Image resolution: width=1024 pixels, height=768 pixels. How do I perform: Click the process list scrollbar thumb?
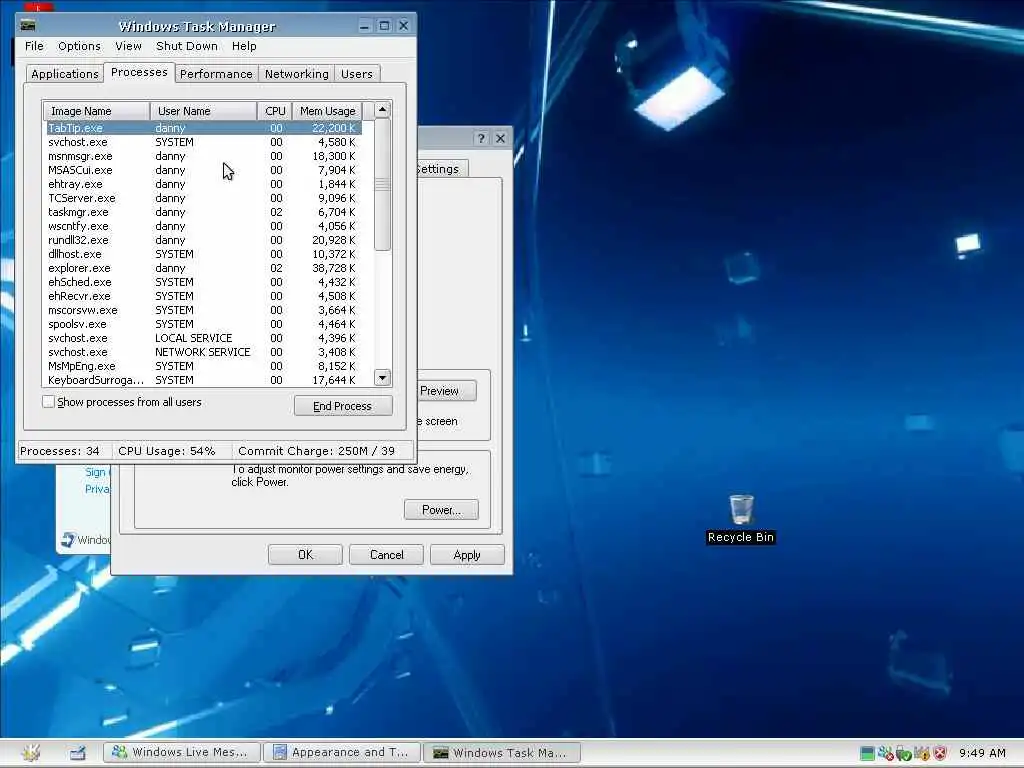click(383, 184)
